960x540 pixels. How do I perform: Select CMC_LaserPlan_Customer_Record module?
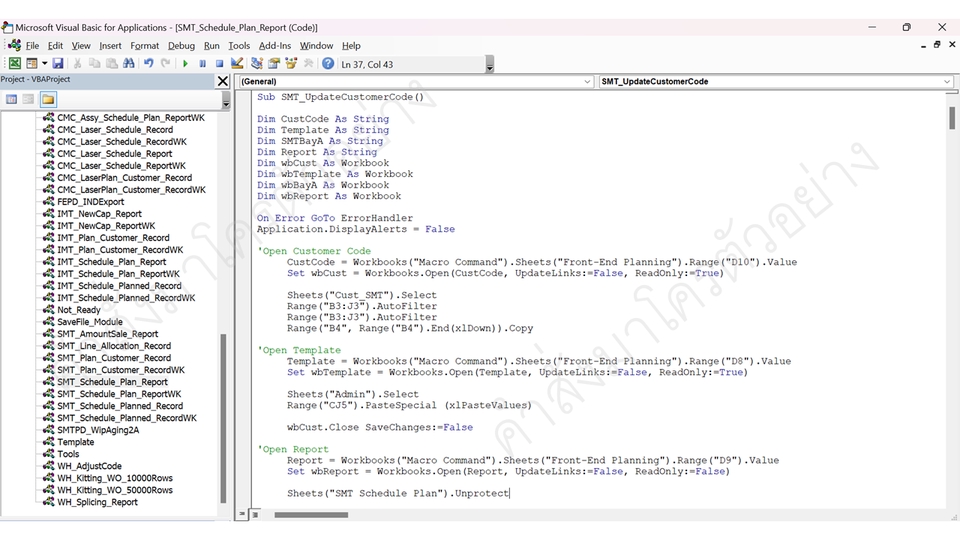click(x=124, y=178)
